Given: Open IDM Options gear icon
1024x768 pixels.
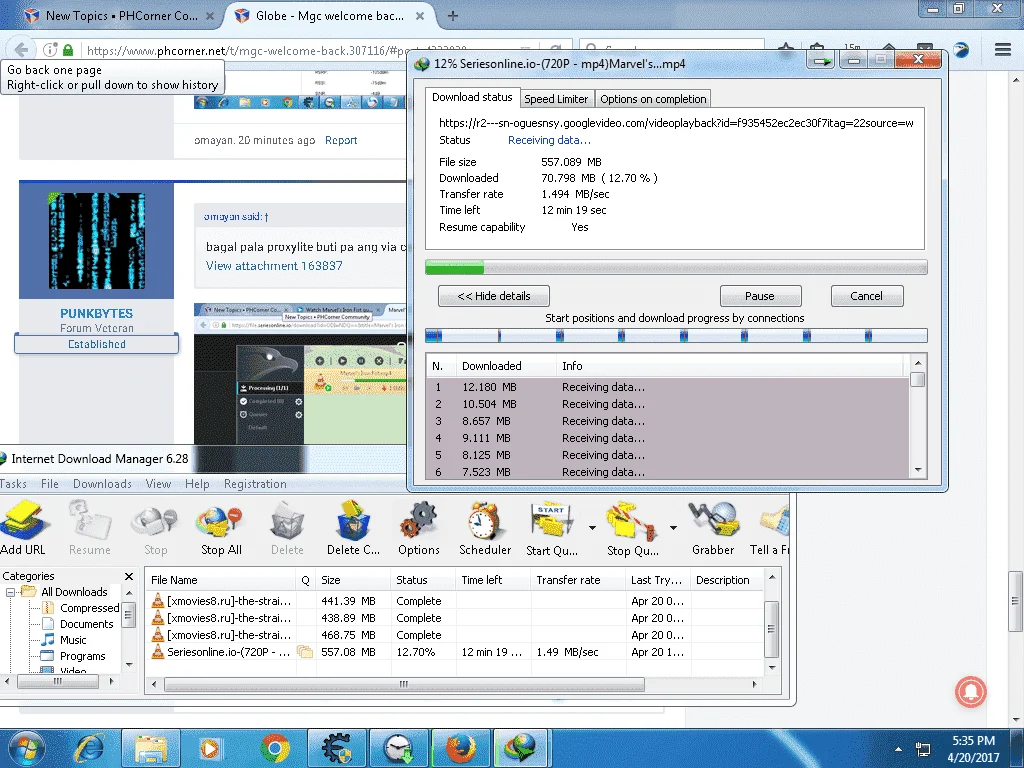Looking at the screenshot, I should (x=419, y=528).
